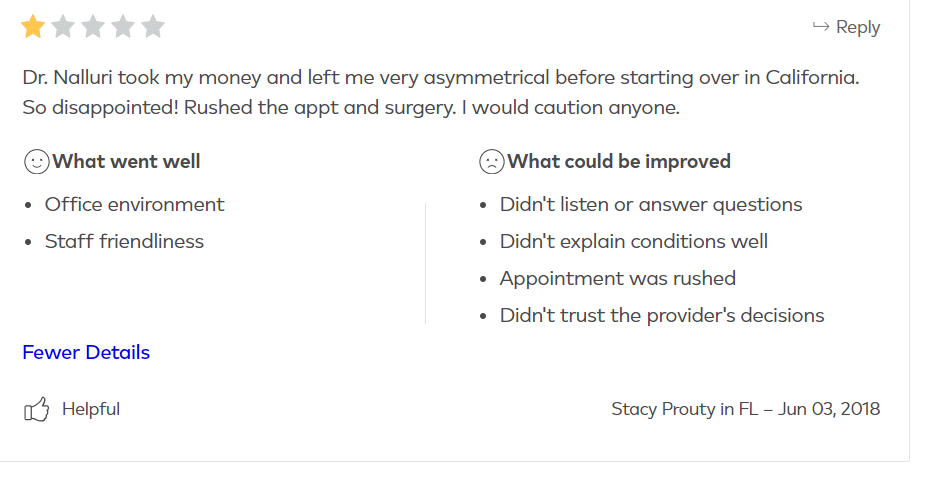Click reviewer name Stacy Prouty in FL
Image resolution: width=942 pixels, height=481 pixels.
click(x=685, y=409)
